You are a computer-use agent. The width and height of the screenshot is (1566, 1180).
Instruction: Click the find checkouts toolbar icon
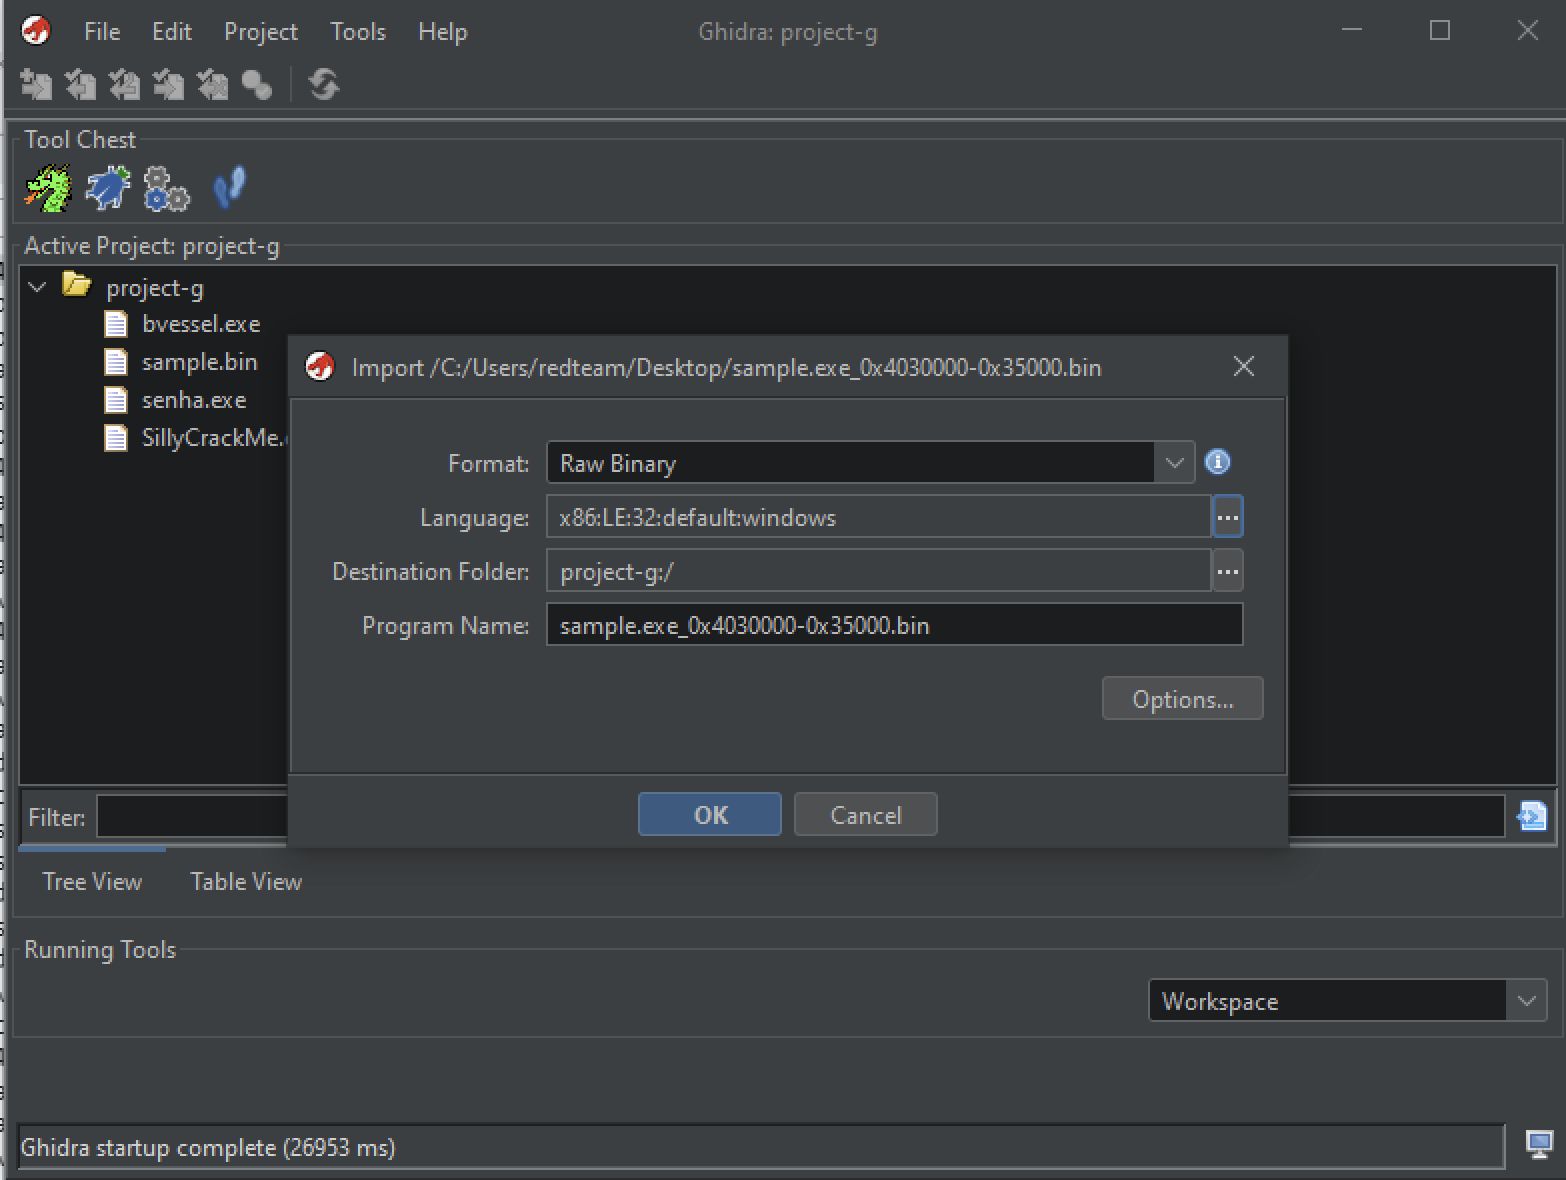257,85
